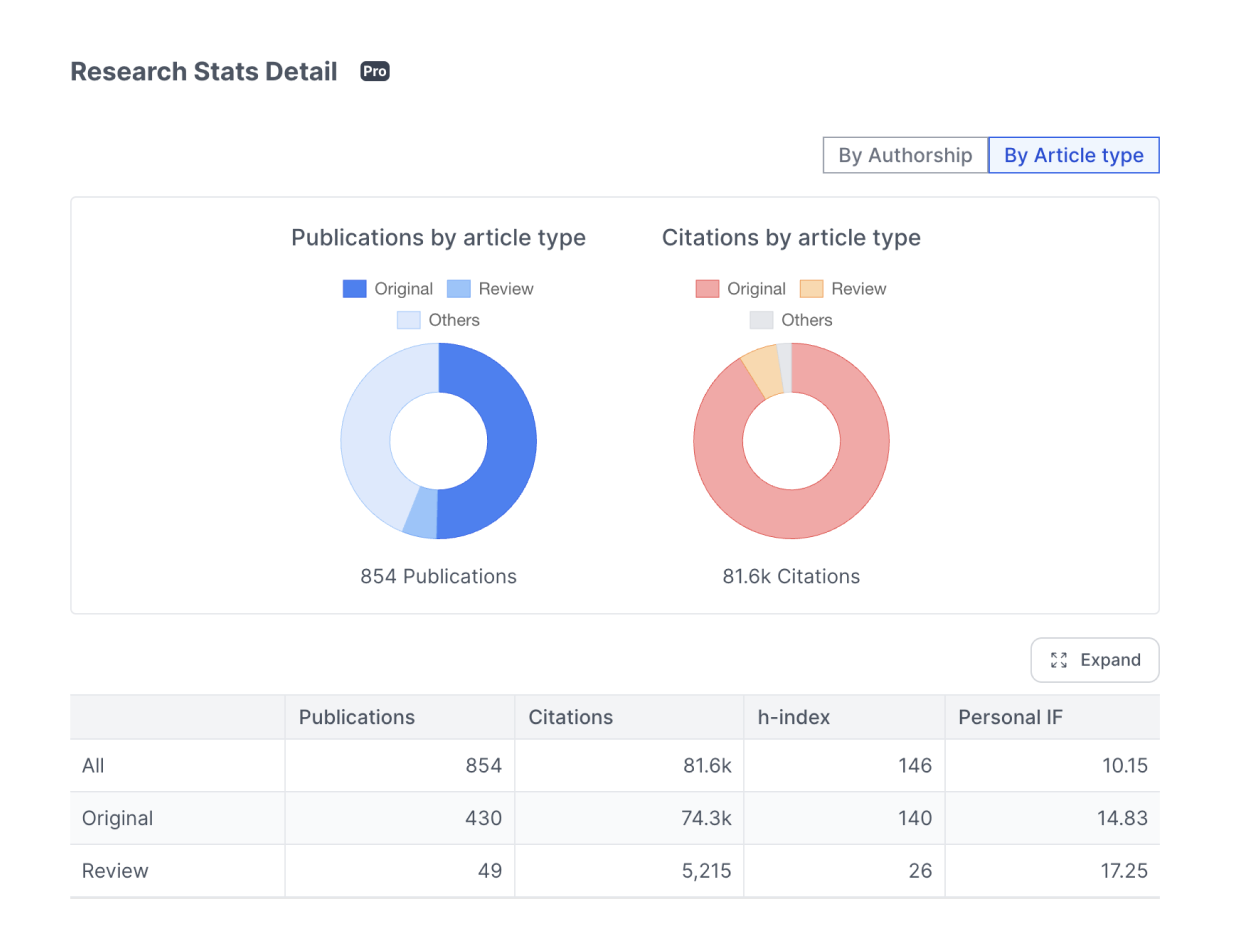Click the Expand button above the table
The width and height of the screenshot is (1238, 946).
tap(1094, 660)
